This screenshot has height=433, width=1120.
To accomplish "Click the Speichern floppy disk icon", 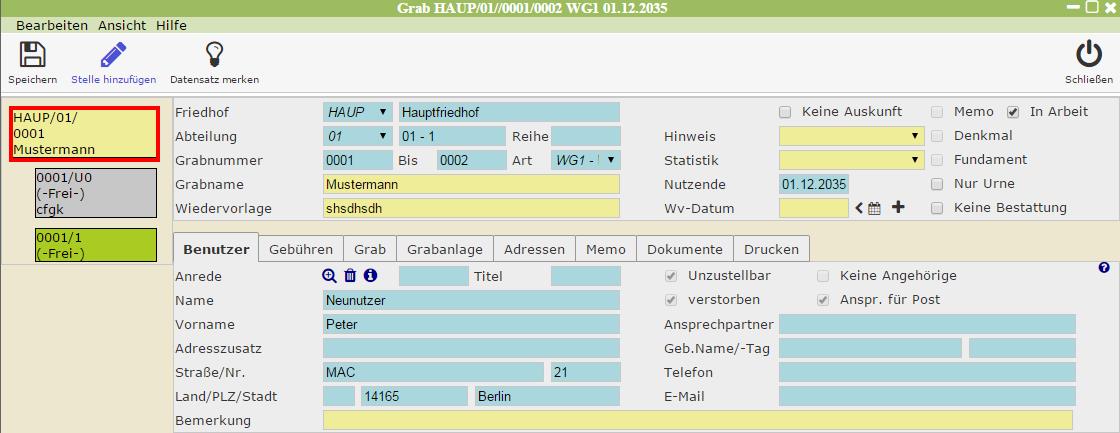I will pos(32,56).
